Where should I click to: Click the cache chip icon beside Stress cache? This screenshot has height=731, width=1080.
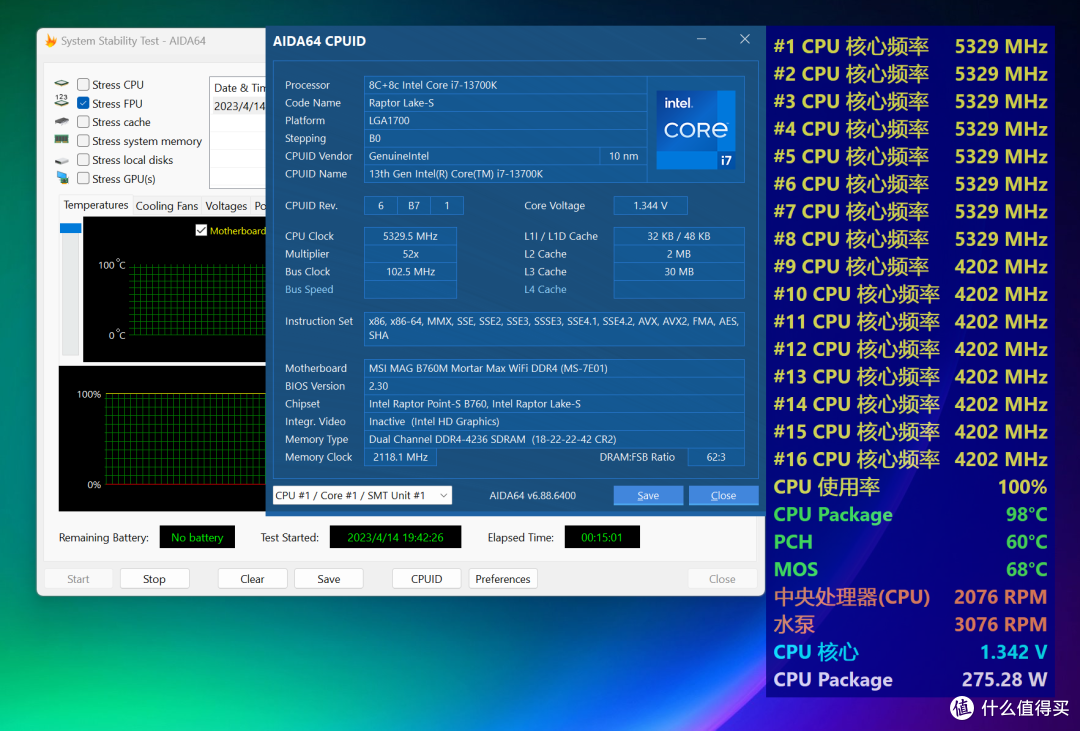click(x=62, y=121)
